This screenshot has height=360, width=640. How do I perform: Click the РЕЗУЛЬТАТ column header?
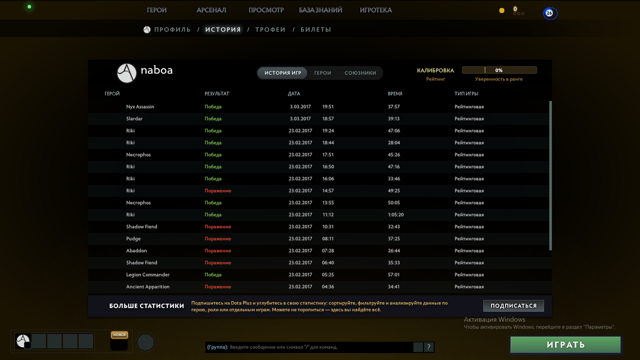(x=217, y=93)
